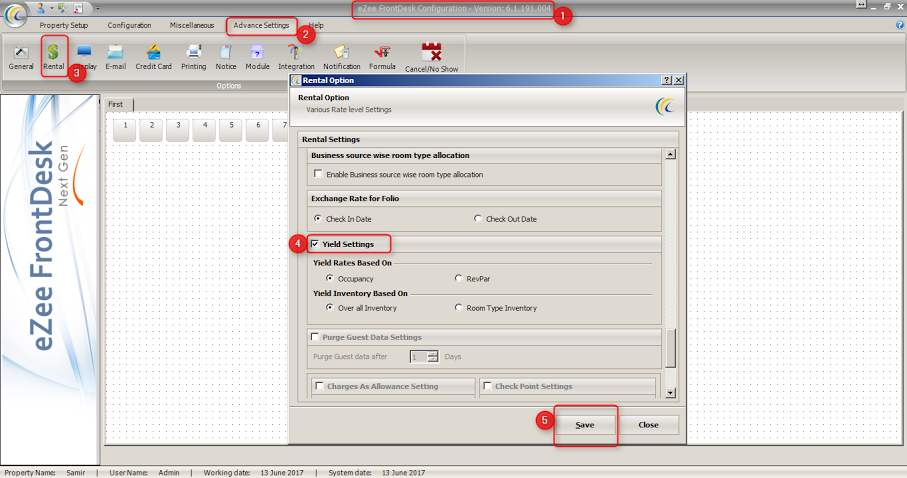Select Occupancy for yield rates
Screen dimensions: 907x478
(330, 278)
